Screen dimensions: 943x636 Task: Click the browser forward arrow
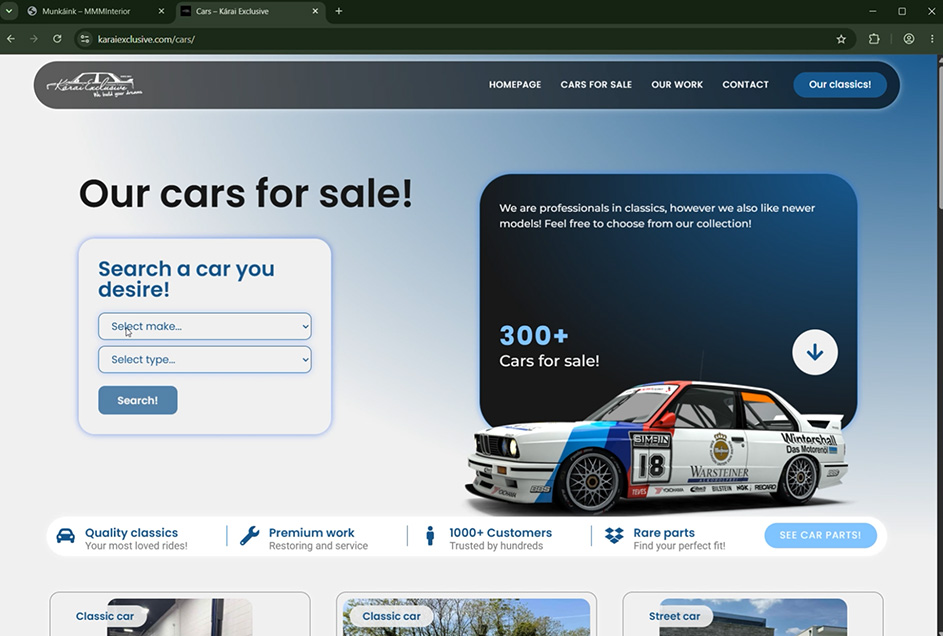tap(34, 39)
